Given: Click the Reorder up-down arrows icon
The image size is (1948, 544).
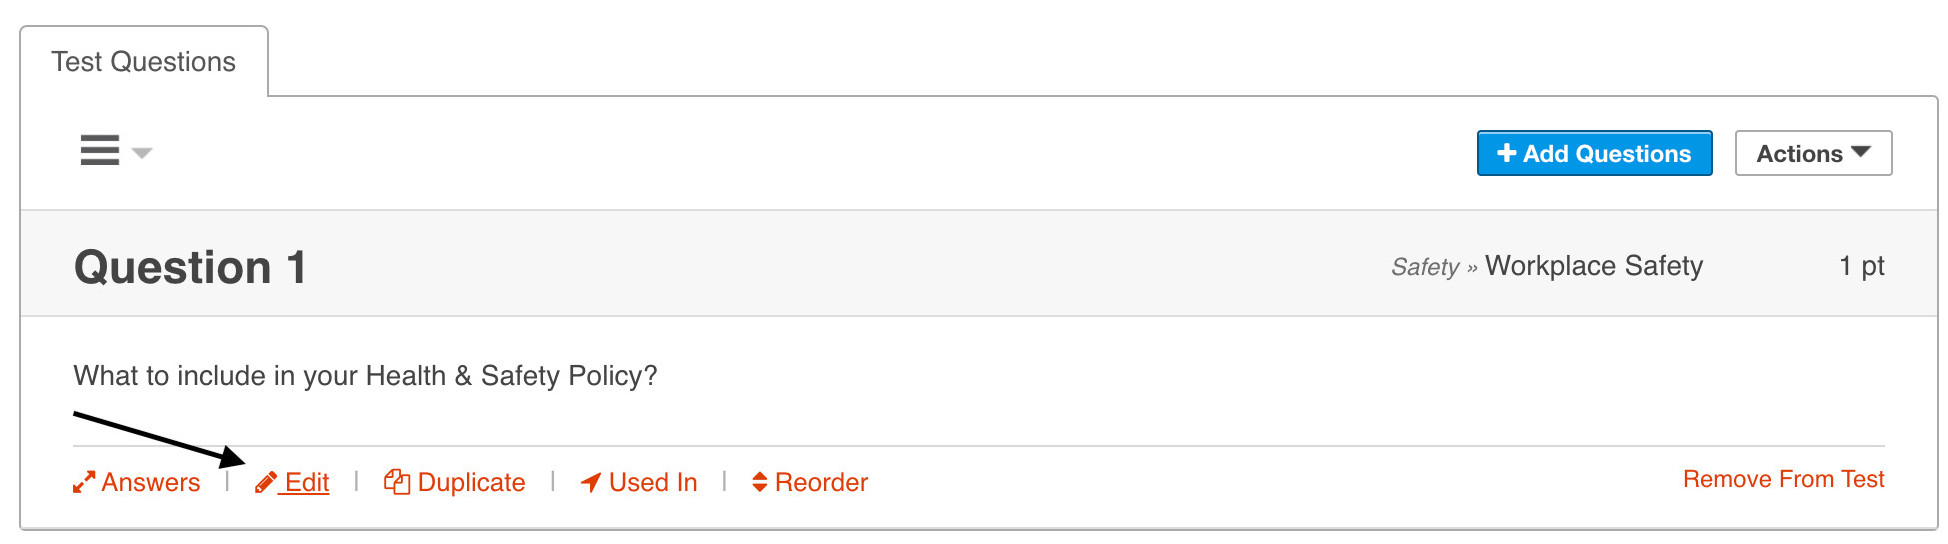Looking at the screenshot, I should (760, 483).
